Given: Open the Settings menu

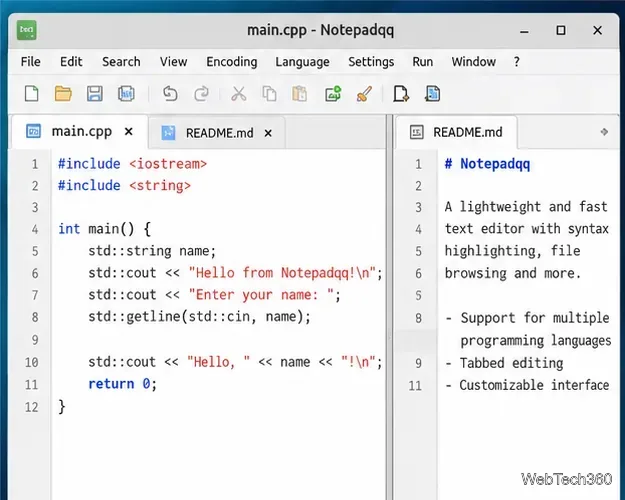Looking at the screenshot, I should tap(371, 62).
